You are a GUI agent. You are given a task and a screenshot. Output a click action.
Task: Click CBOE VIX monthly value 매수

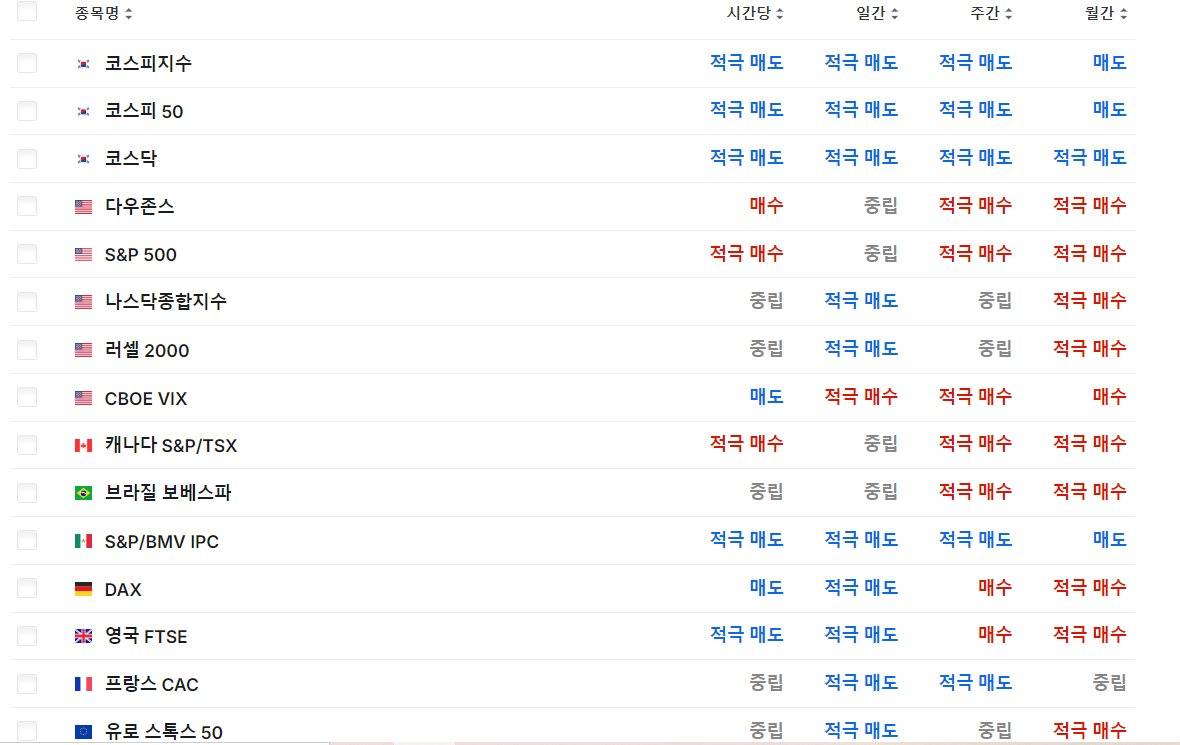(x=1110, y=397)
